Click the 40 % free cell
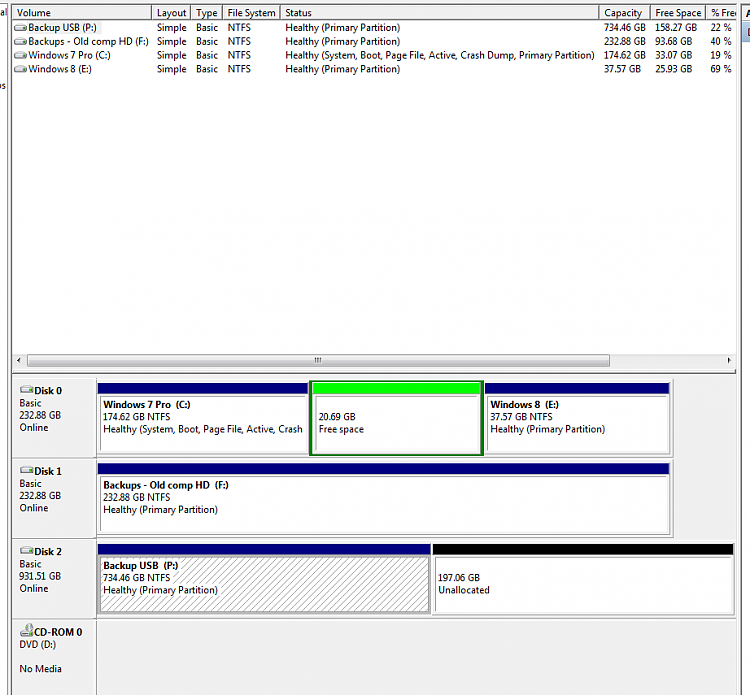 click(x=721, y=42)
